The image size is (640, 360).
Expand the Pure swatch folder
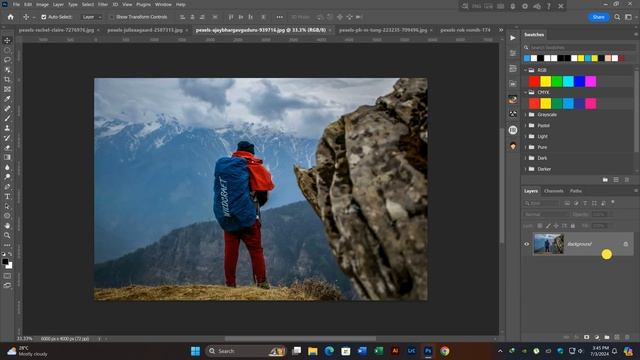[x=525, y=147]
